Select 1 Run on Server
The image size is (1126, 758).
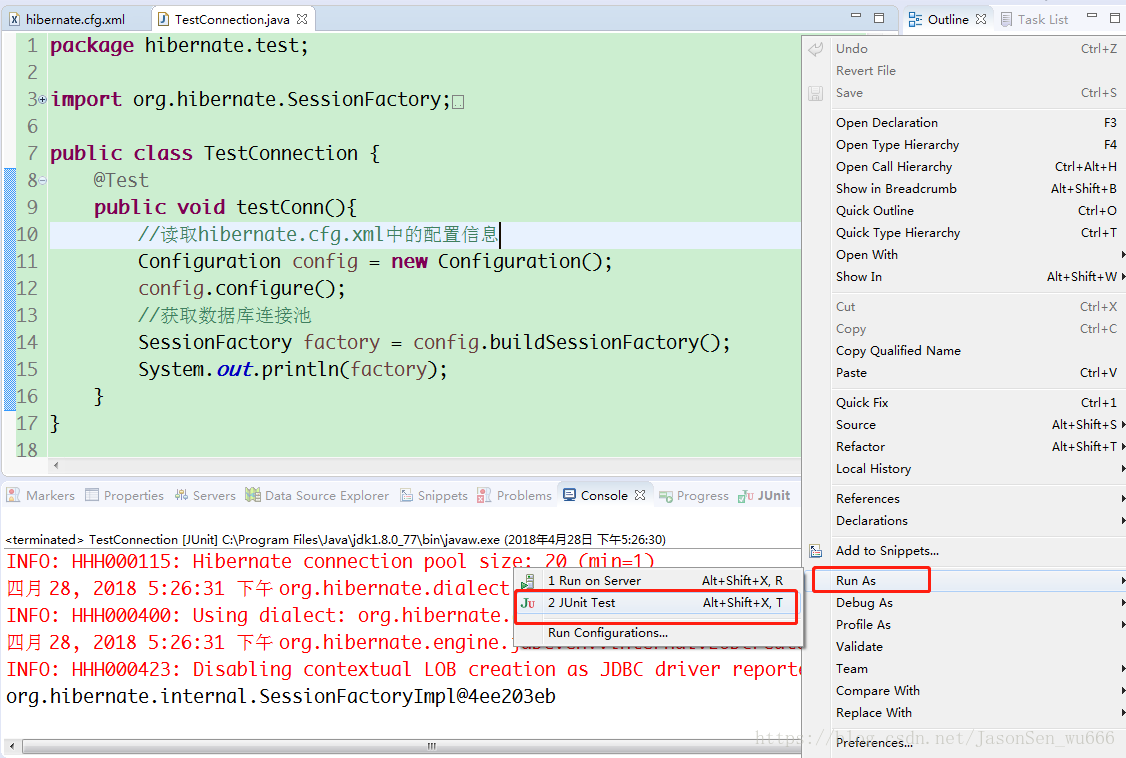pyautogui.click(x=658, y=581)
